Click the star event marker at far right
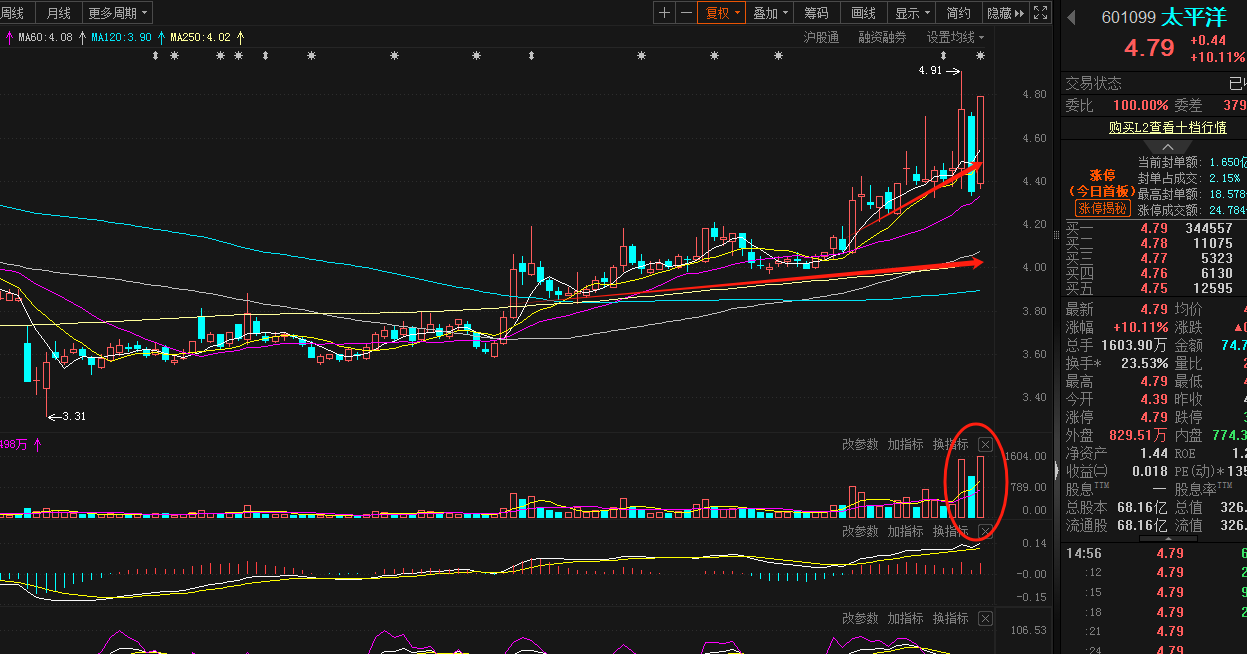1247x654 pixels. (x=981, y=56)
